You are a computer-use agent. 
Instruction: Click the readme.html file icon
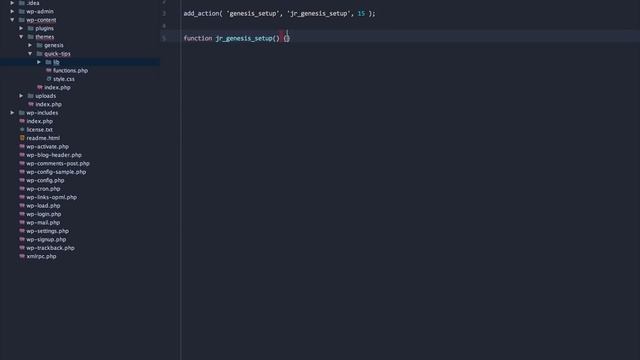pos(22,138)
